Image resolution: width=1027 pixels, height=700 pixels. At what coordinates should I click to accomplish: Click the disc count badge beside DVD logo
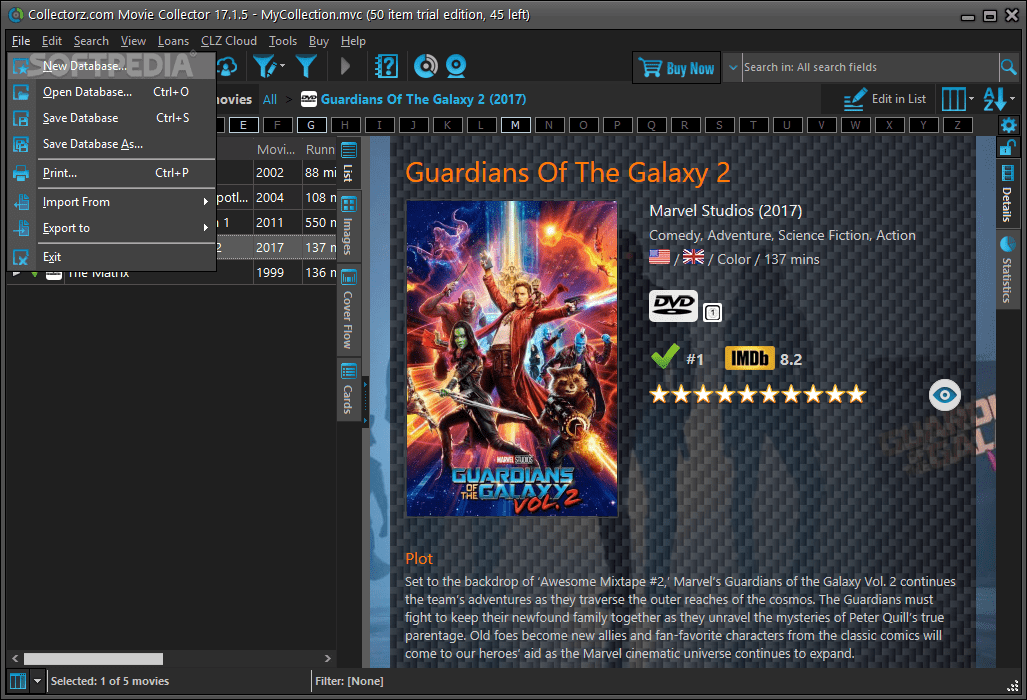713,312
